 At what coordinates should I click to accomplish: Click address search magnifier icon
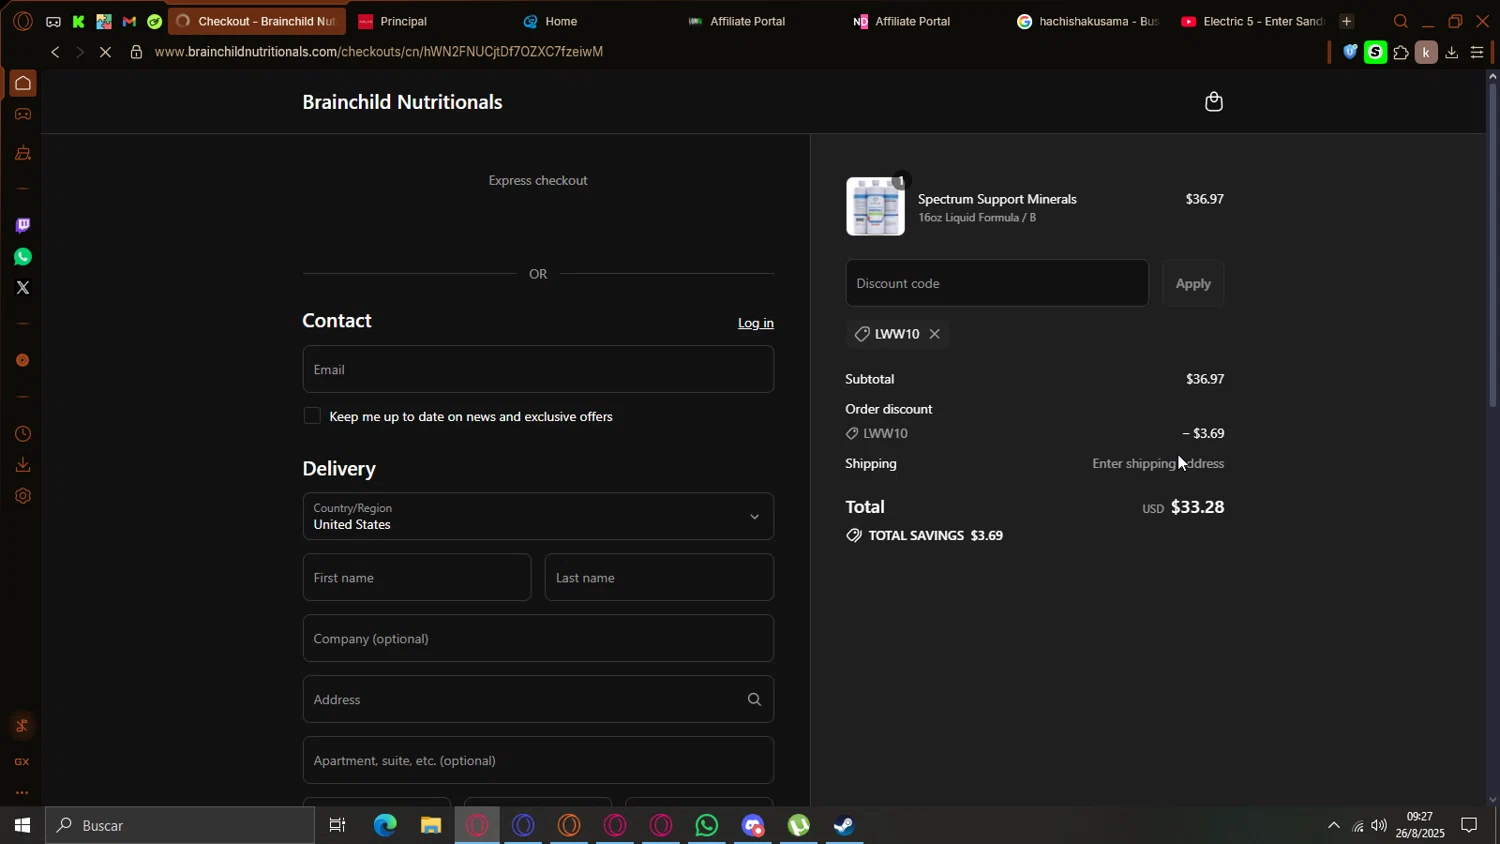754,700
